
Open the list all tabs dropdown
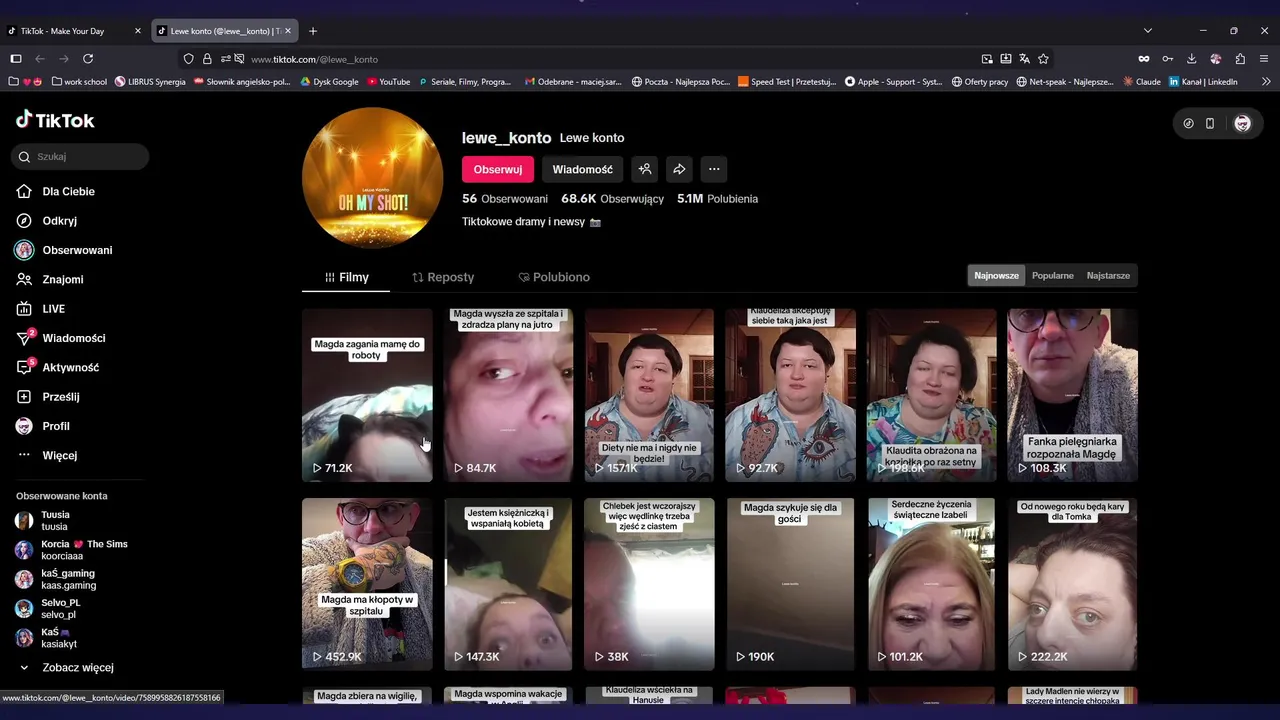[1148, 31]
